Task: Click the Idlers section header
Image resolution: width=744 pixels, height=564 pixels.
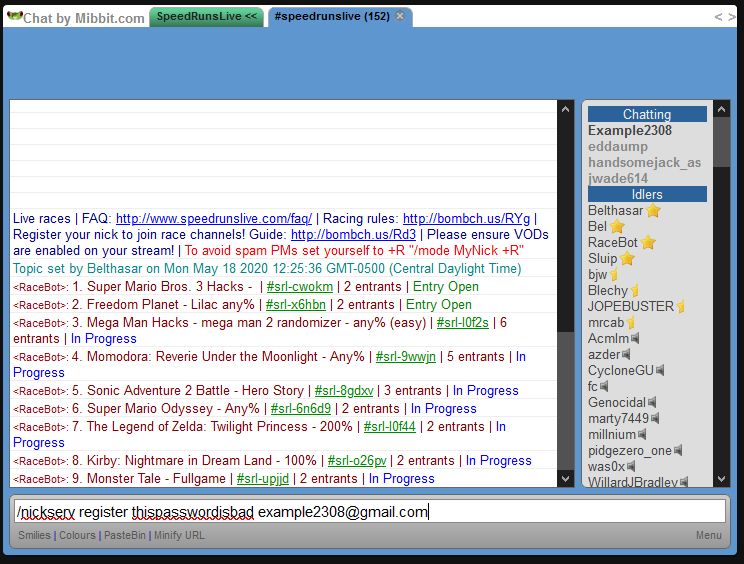Action: [647, 194]
